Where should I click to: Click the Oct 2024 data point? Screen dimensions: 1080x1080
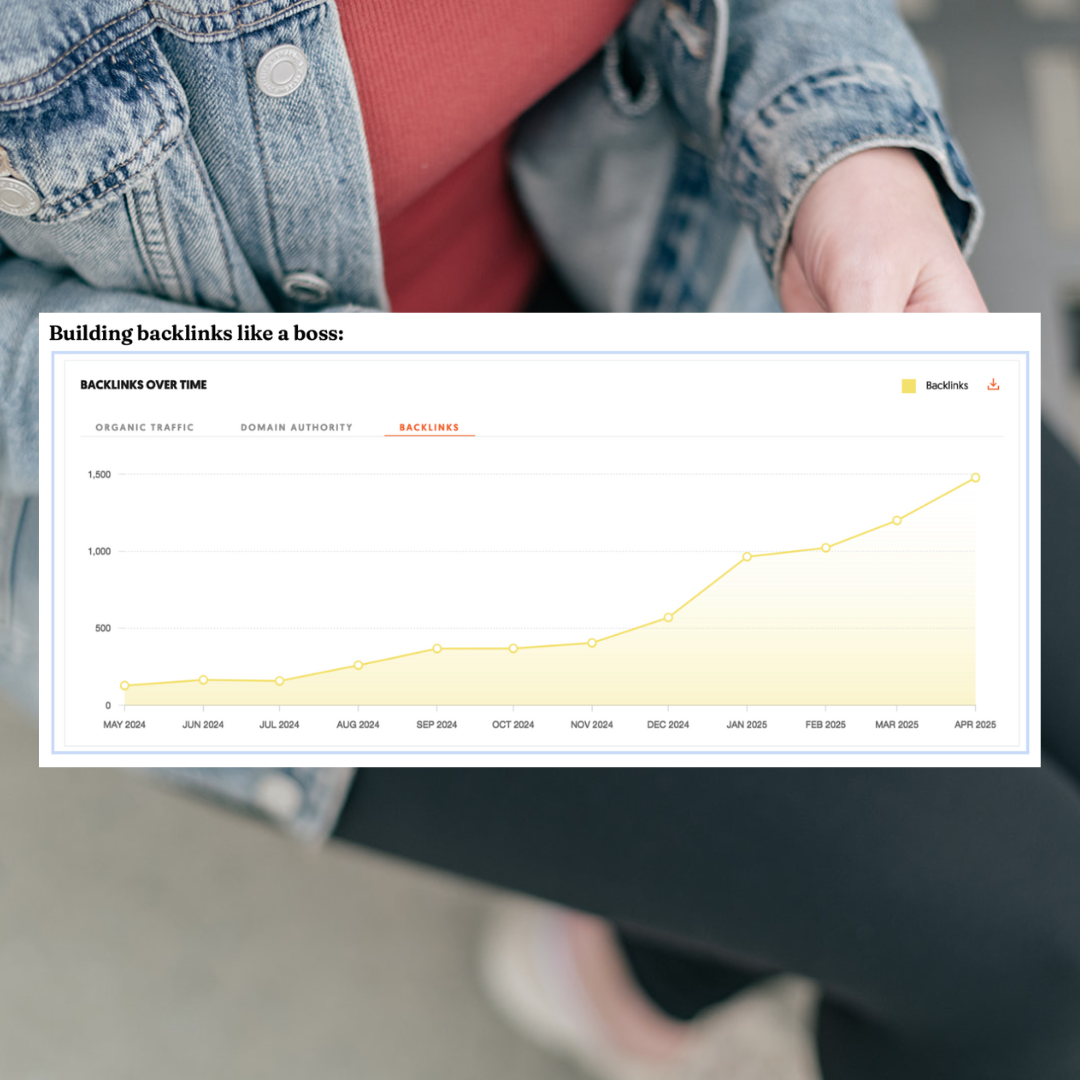pyautogui.click(x=513, y=649)
